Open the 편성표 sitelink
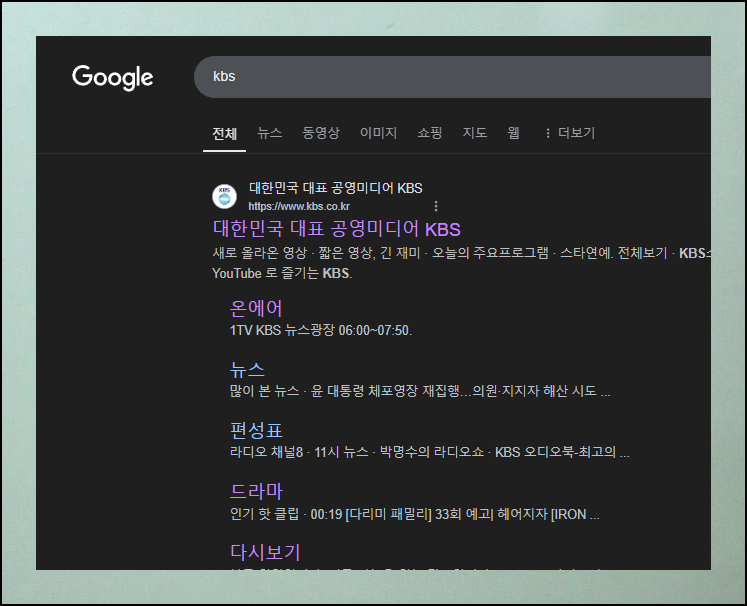Viewport: 747px width, 606px height. click(x=256, y=430)
